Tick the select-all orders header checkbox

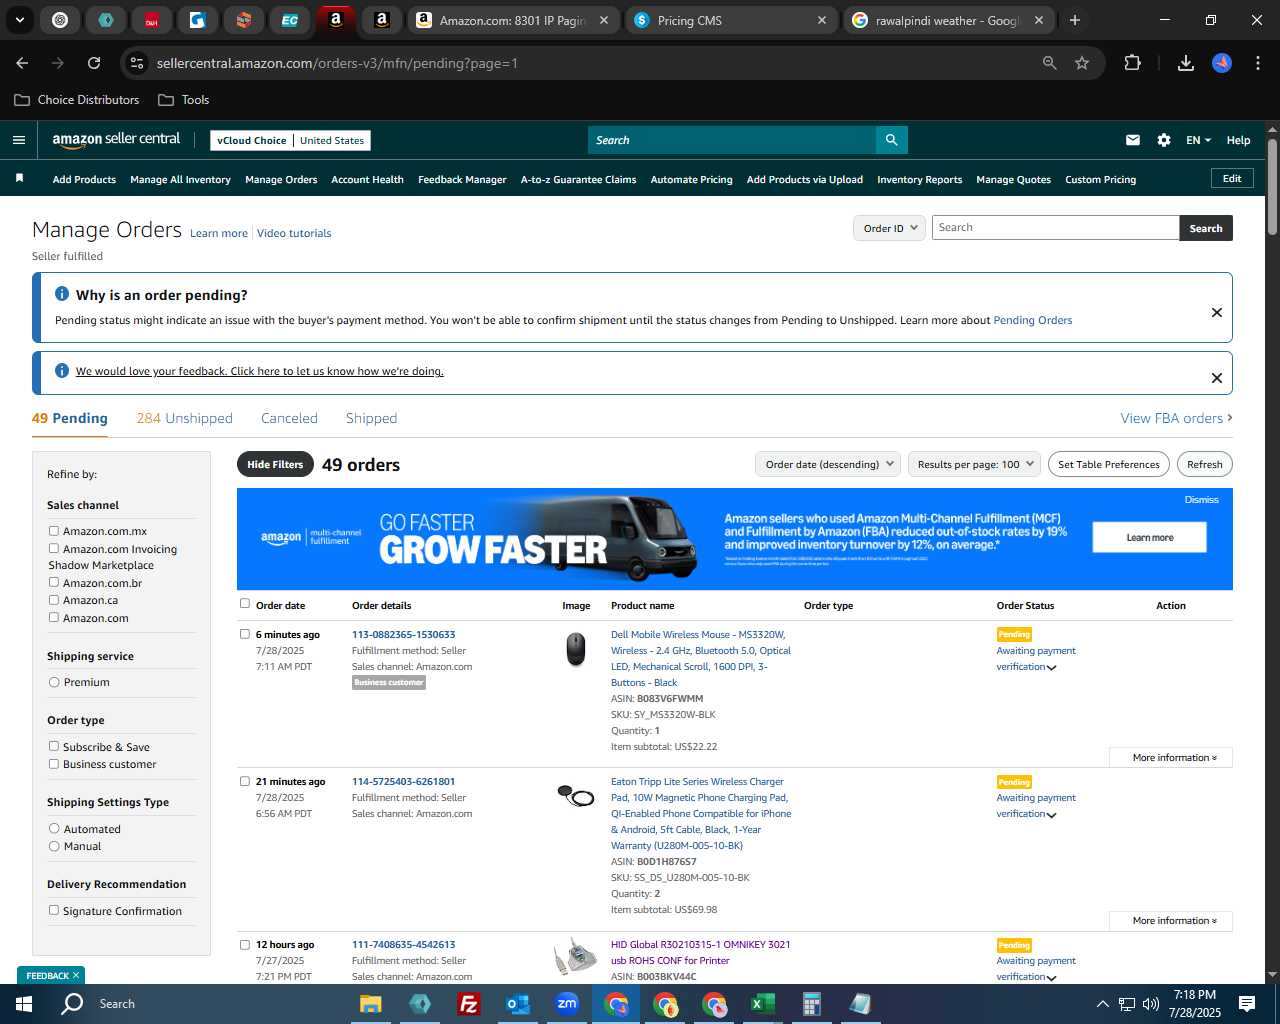tap(244, 603)
